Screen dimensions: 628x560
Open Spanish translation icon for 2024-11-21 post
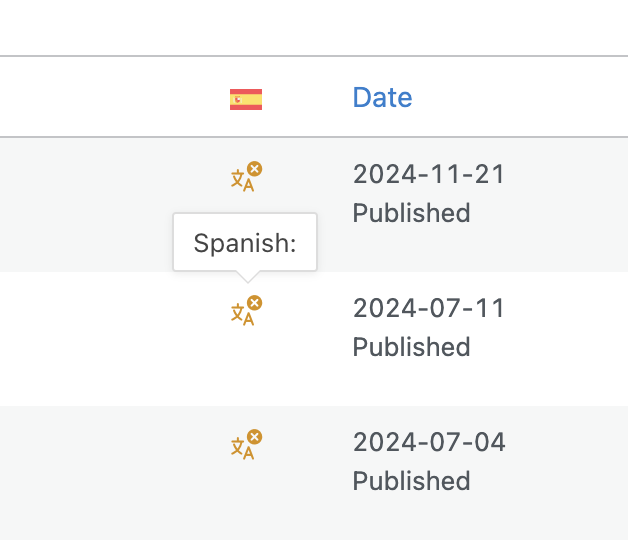pyautogui.click(x=246, y=177)
